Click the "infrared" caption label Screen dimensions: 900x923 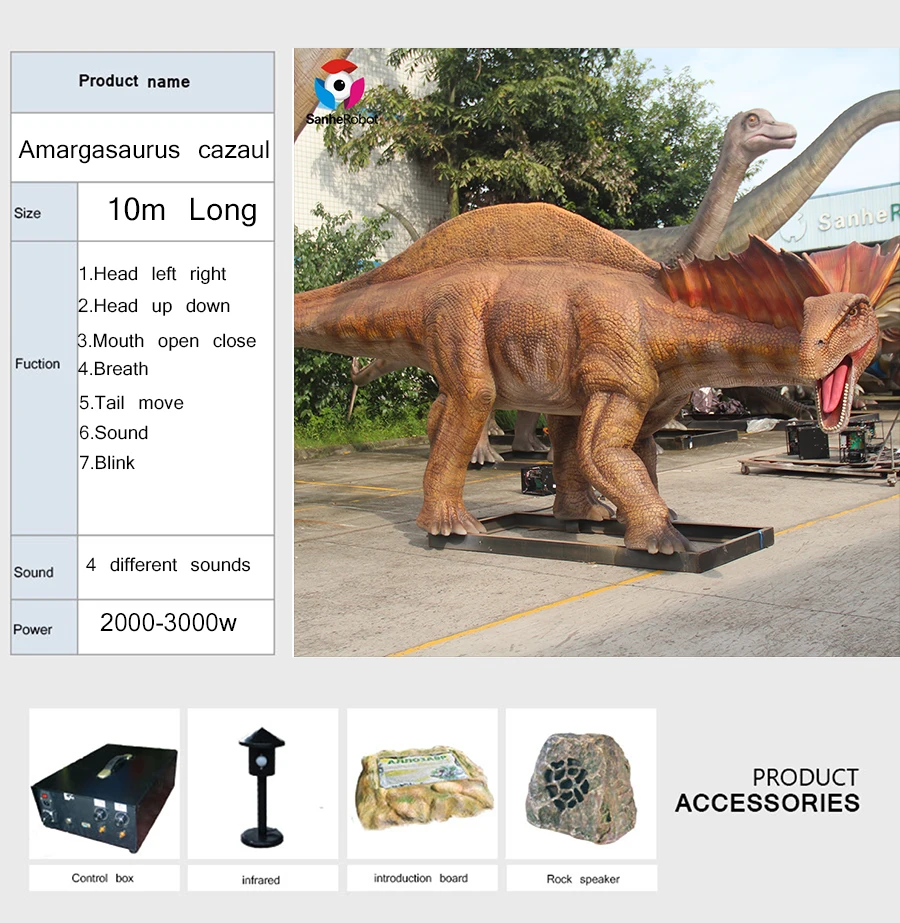(x=261, y=880)
